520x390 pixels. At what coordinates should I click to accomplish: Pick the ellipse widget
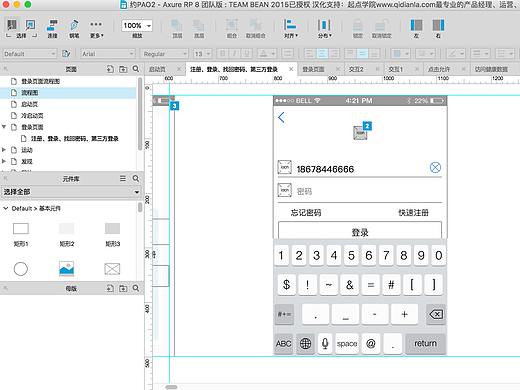pyautogui.click(x=21, y=269)
